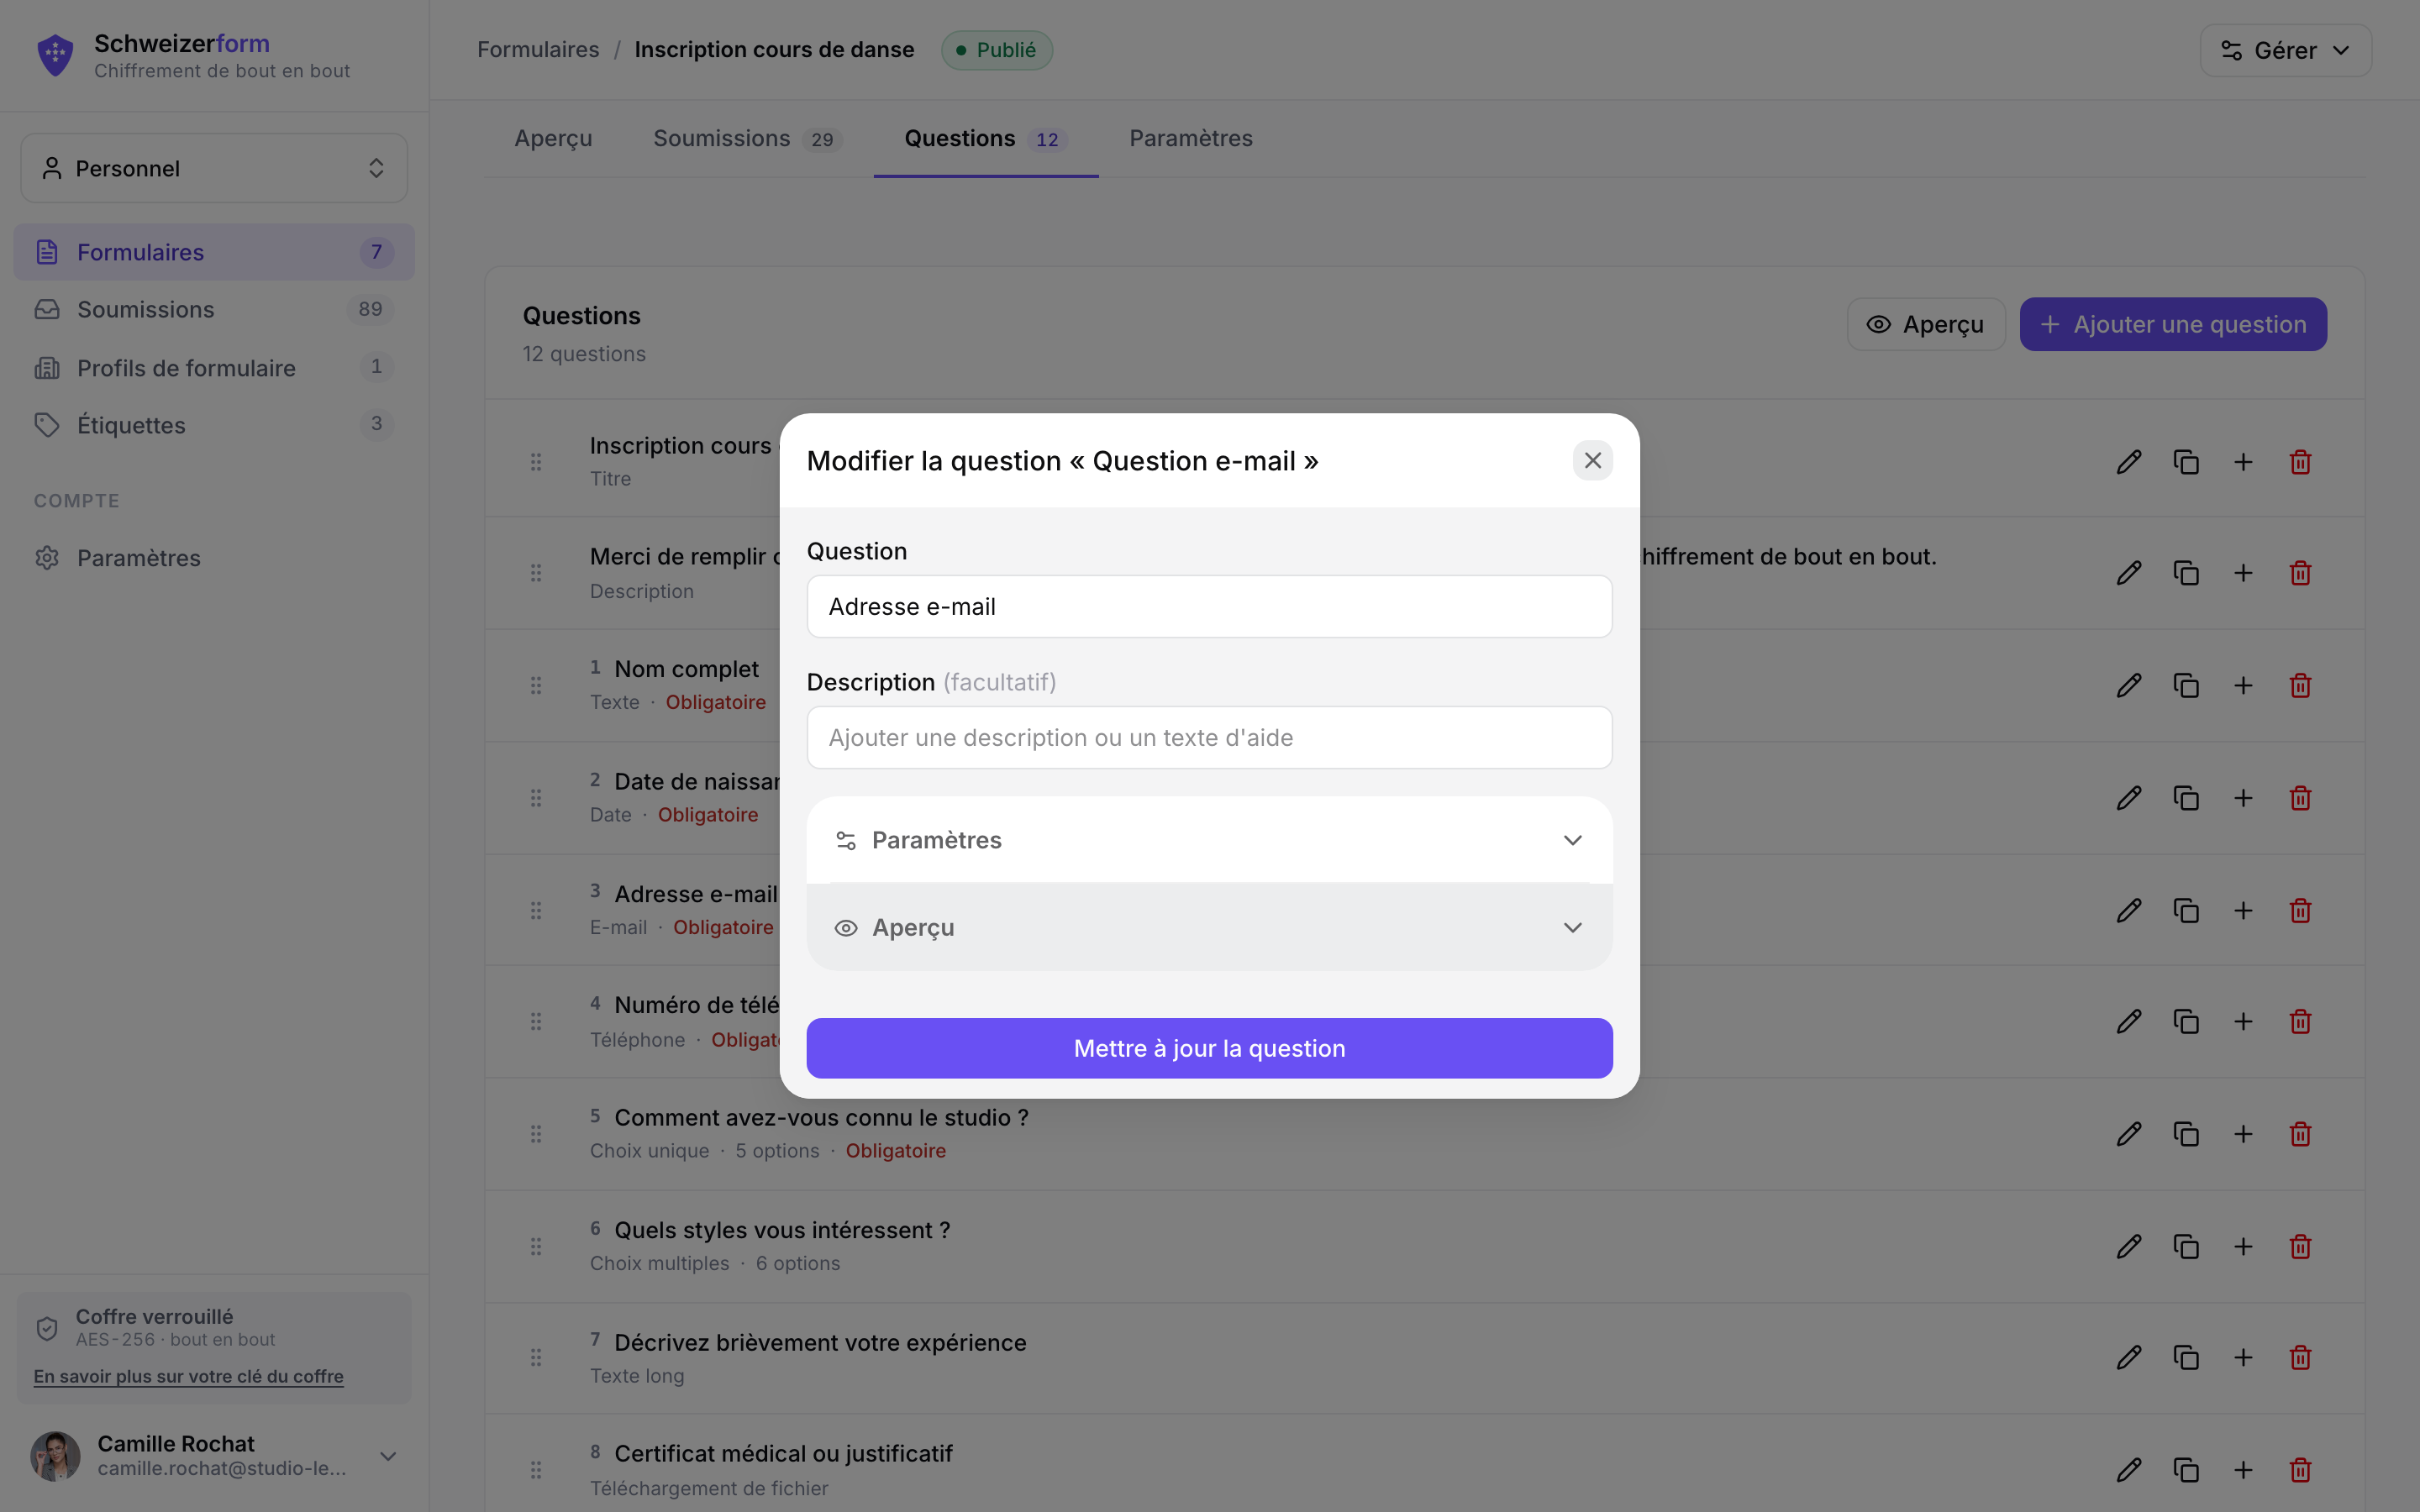Click the pencil edit icon for Nom complet

pyautogui.click(x=2128, y=685)
